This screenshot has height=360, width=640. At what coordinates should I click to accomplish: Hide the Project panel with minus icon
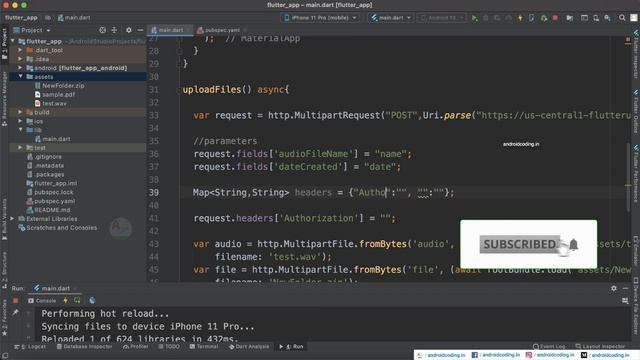(x=140, y=30)
